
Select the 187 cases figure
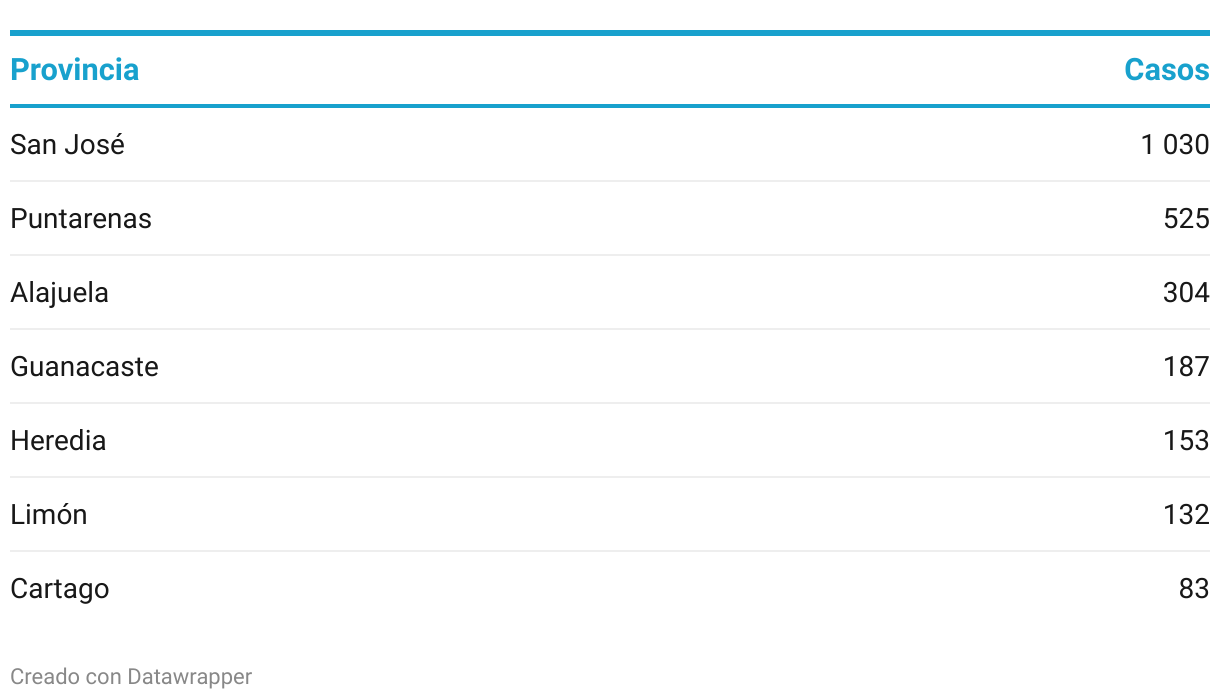pyautogui.click(x=1186, y=367)
